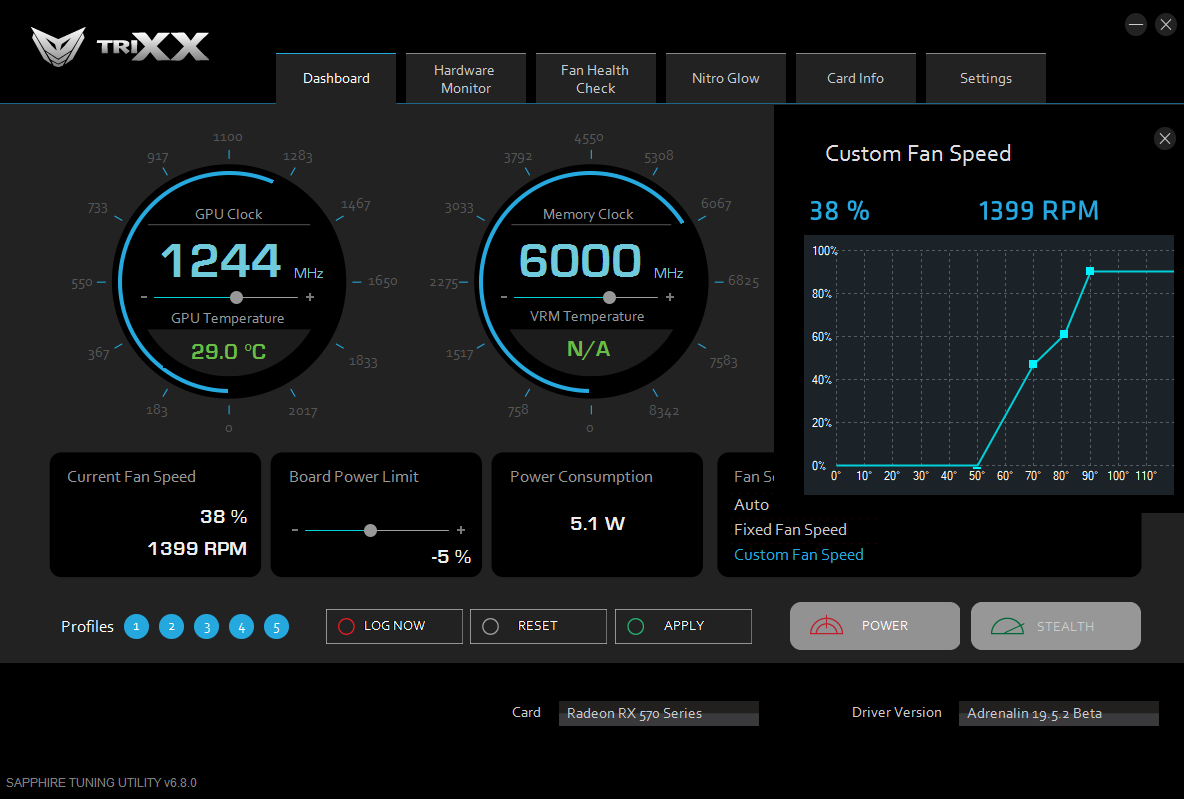Click the Board Power Limit slider handle
The image size is (1184, 799).
click(370, 530)
